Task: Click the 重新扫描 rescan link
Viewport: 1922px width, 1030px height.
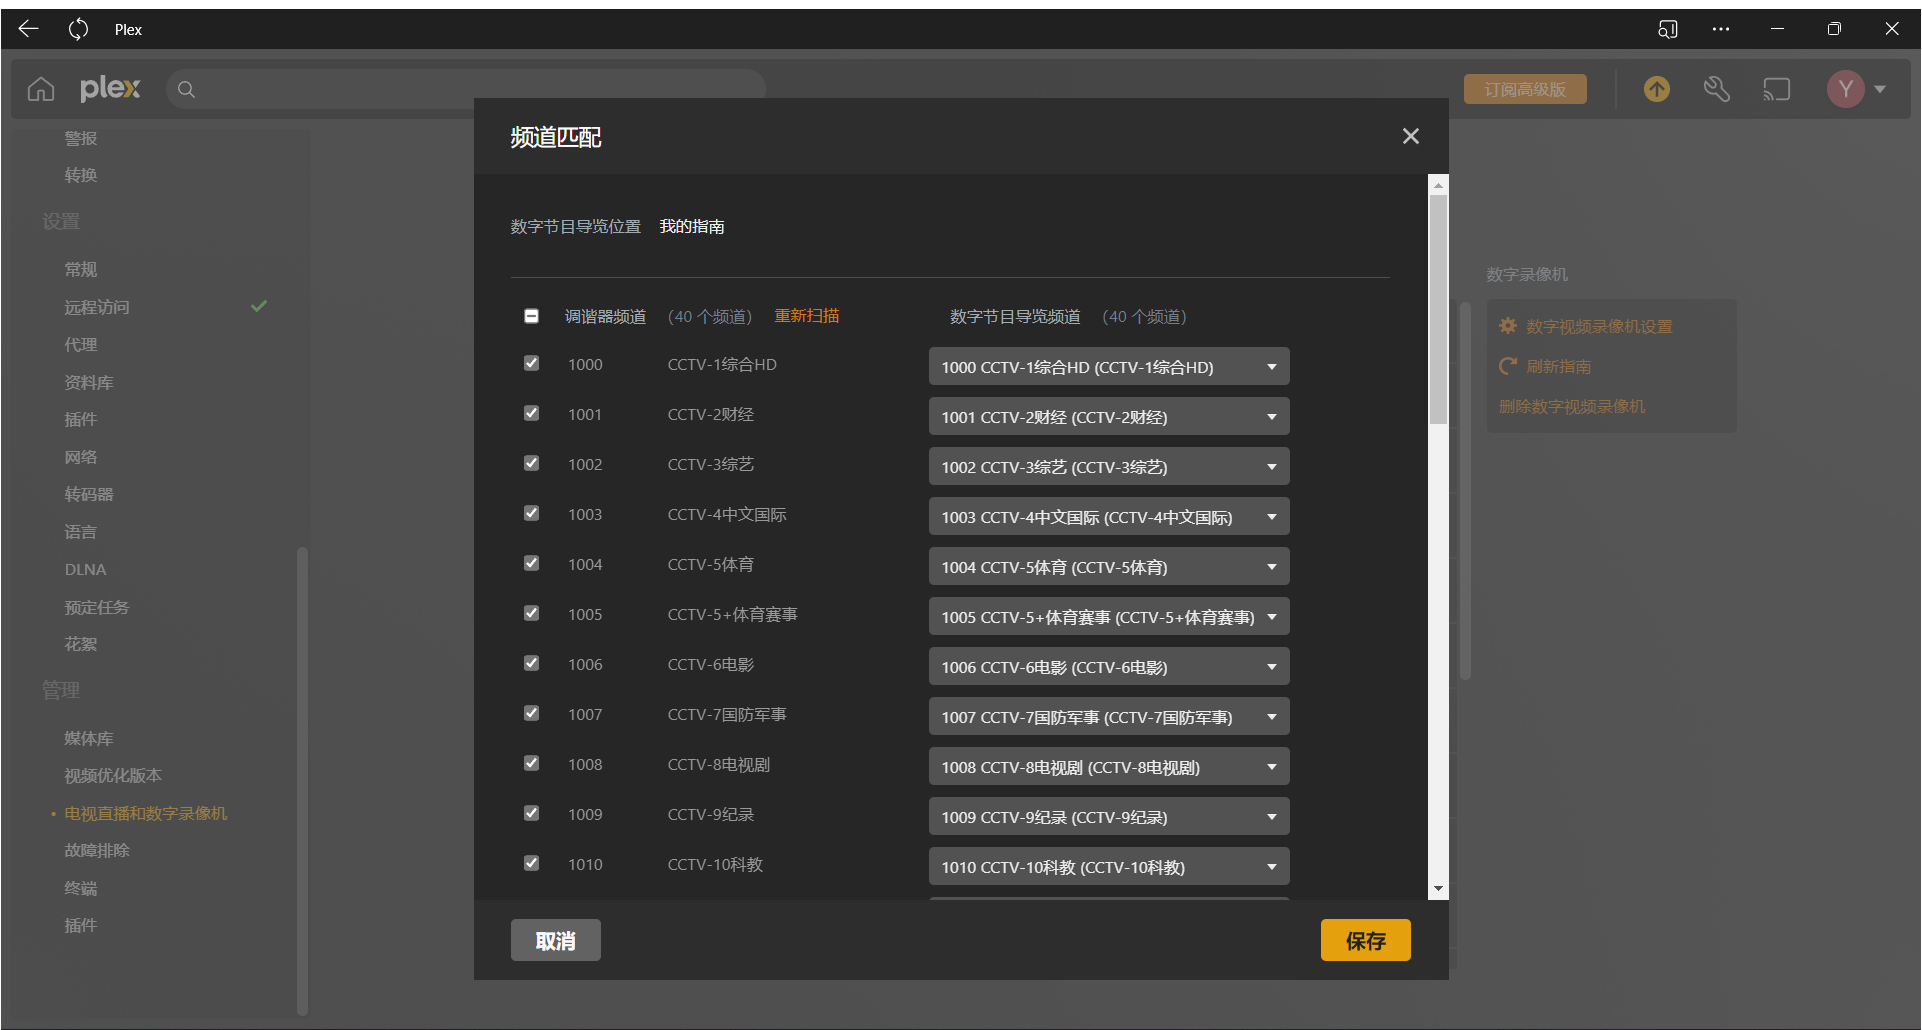Action: (806, 316)
